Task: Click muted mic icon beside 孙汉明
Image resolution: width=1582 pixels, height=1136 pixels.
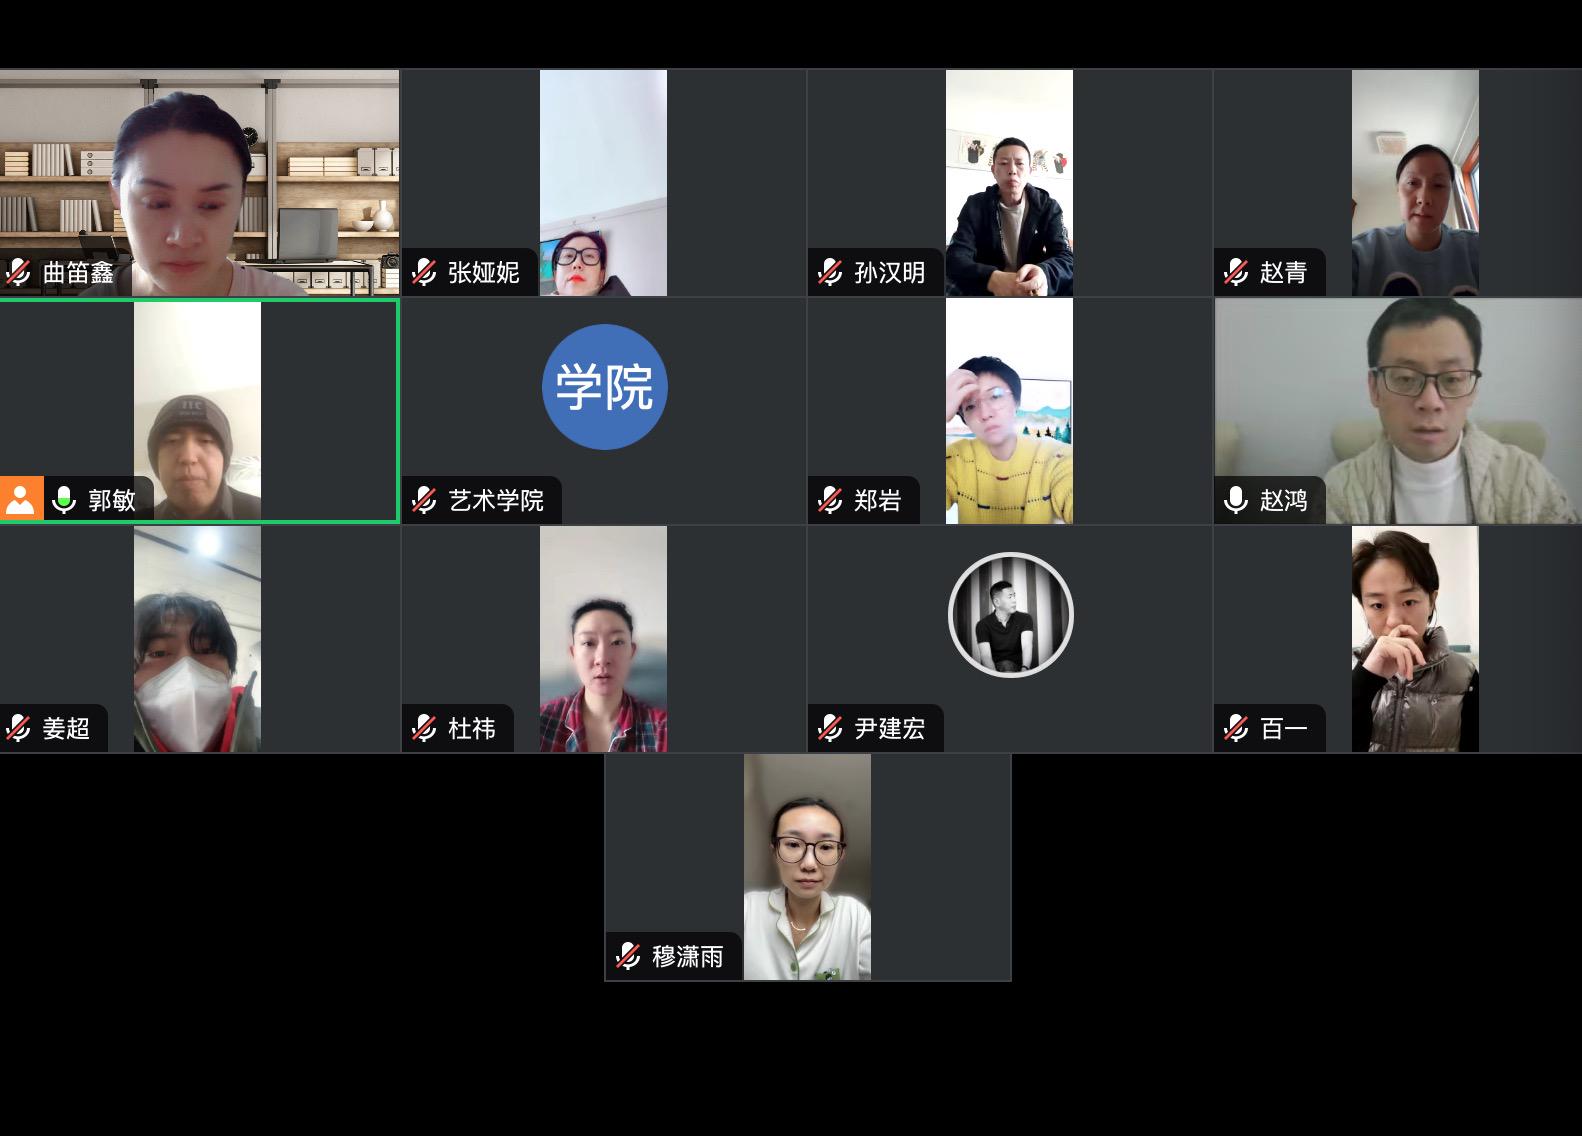Action: coord(830,272)
